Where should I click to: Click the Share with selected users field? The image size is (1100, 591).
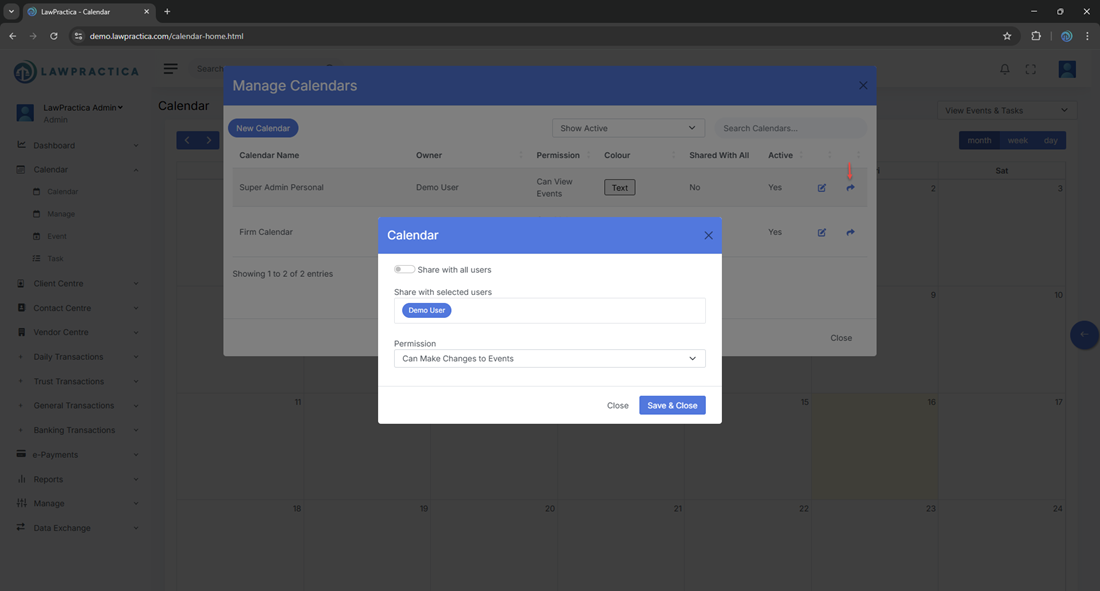click(x=580, y=310)
